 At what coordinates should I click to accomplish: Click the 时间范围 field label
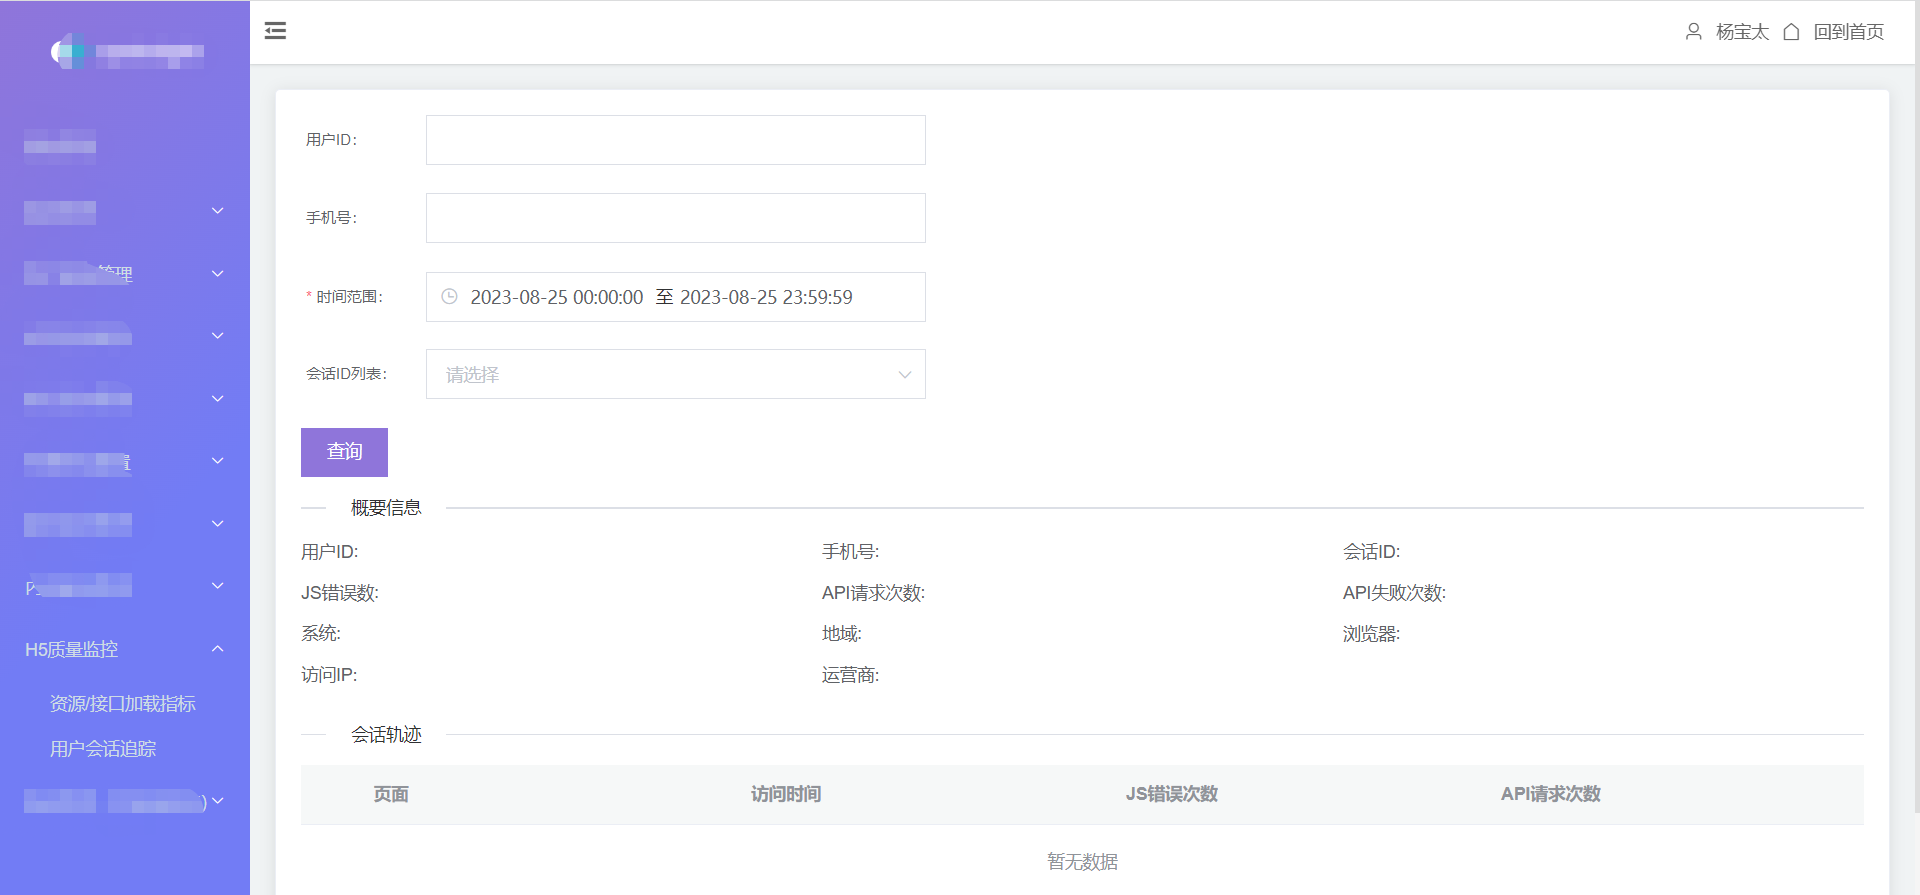[x=349, y=297]
